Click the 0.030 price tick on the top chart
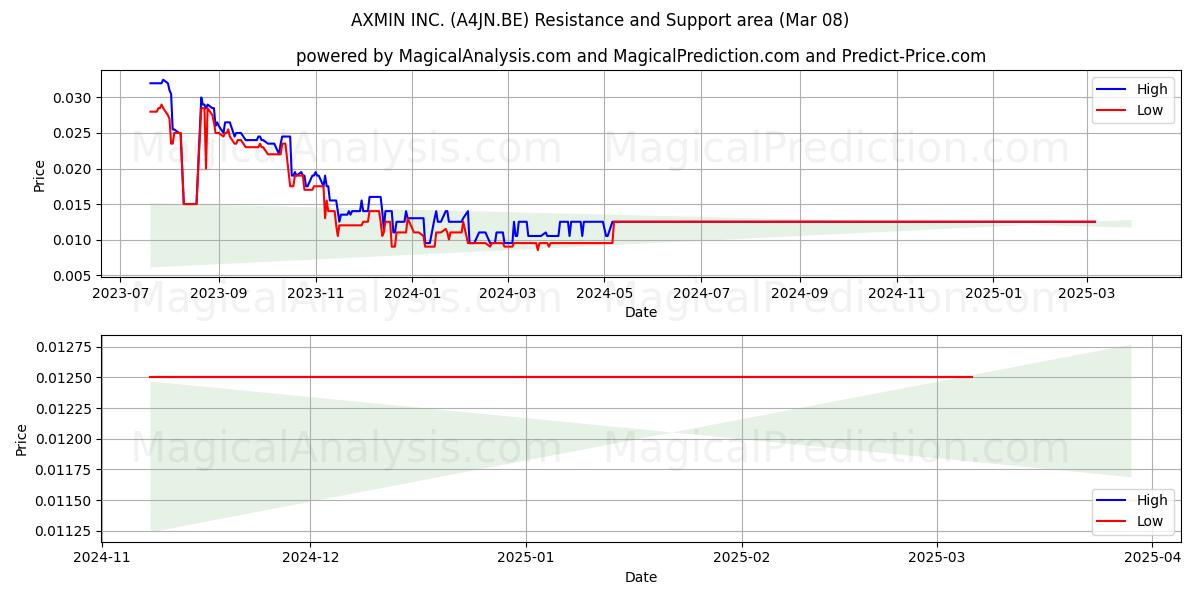This screenshot has height=600, width=1200. pyautogui.click(x=74, y=98)
